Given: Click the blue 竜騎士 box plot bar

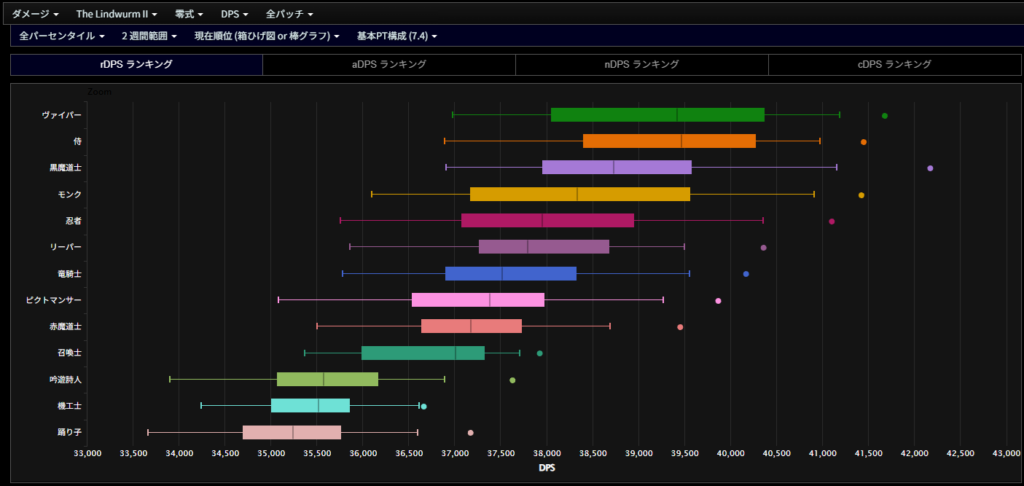Looking at the screenshot, I should [510, 273].
